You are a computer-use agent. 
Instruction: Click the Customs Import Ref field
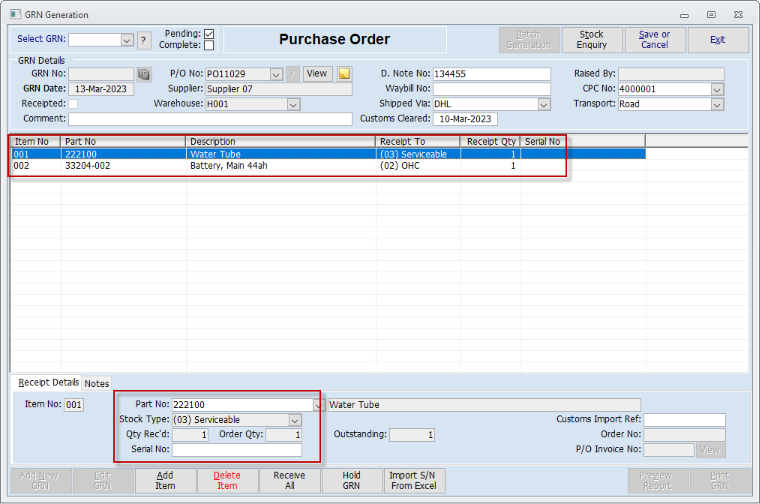click(684, 420)
